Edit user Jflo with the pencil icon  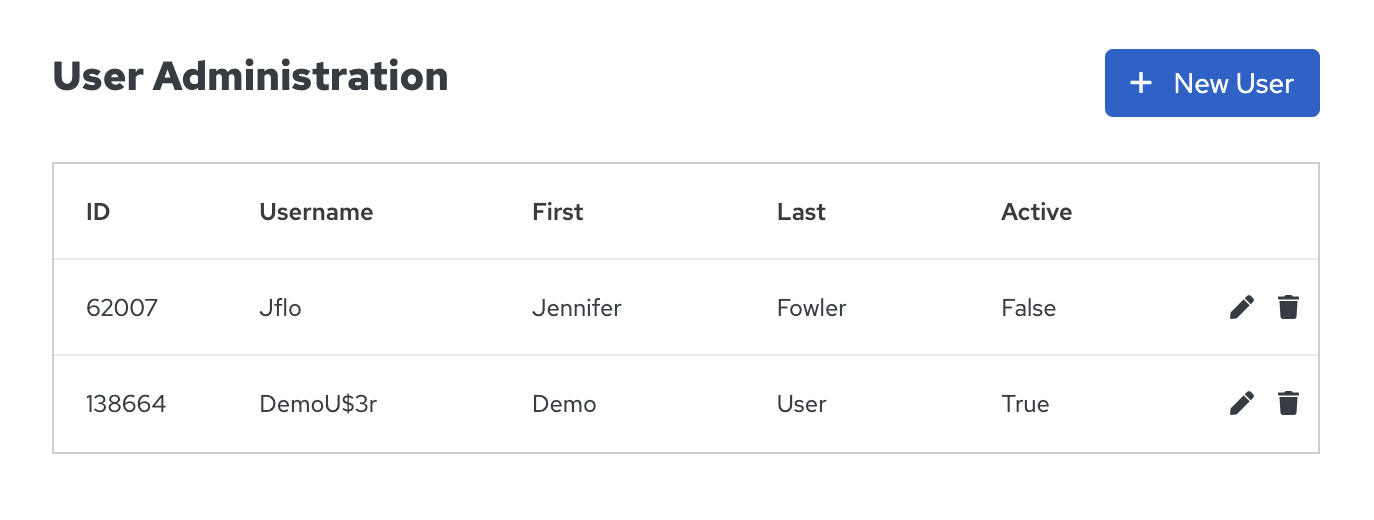(x=1241, y=307)
